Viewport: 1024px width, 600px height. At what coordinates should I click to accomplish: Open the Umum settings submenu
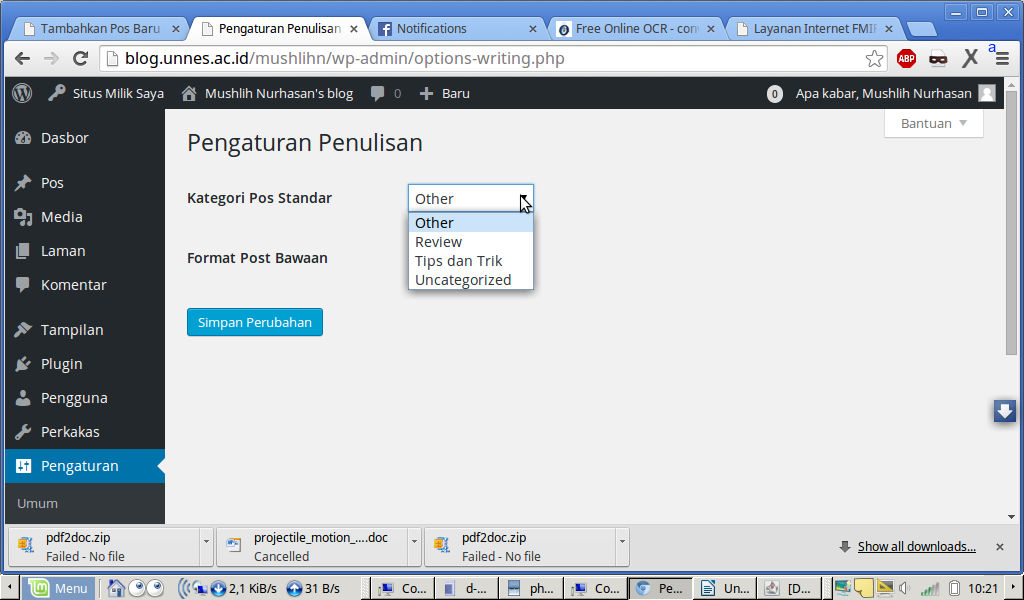37,503
